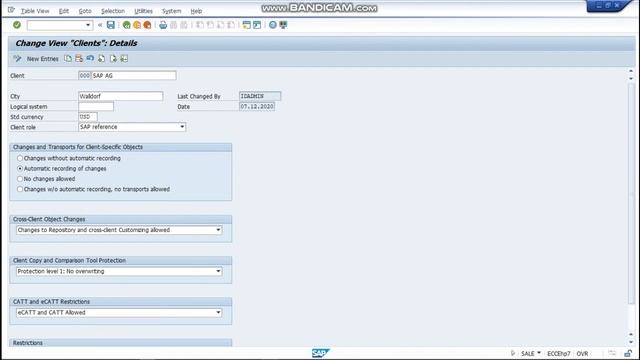Click the SAP window menu icon

tap(11, 10)
